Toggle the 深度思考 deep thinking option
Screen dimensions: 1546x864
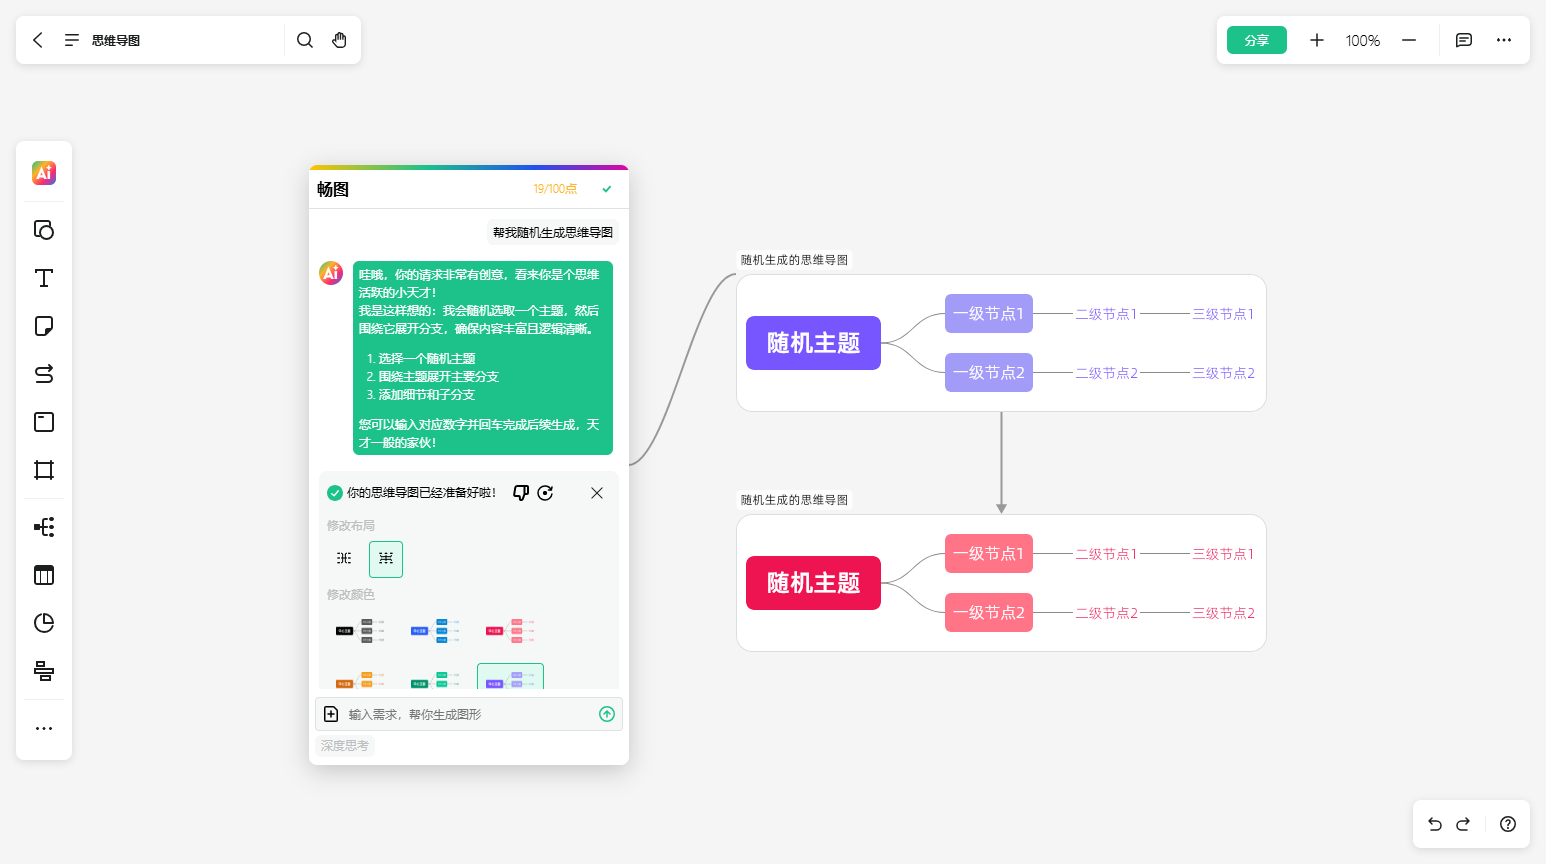(x=345, y=746)
